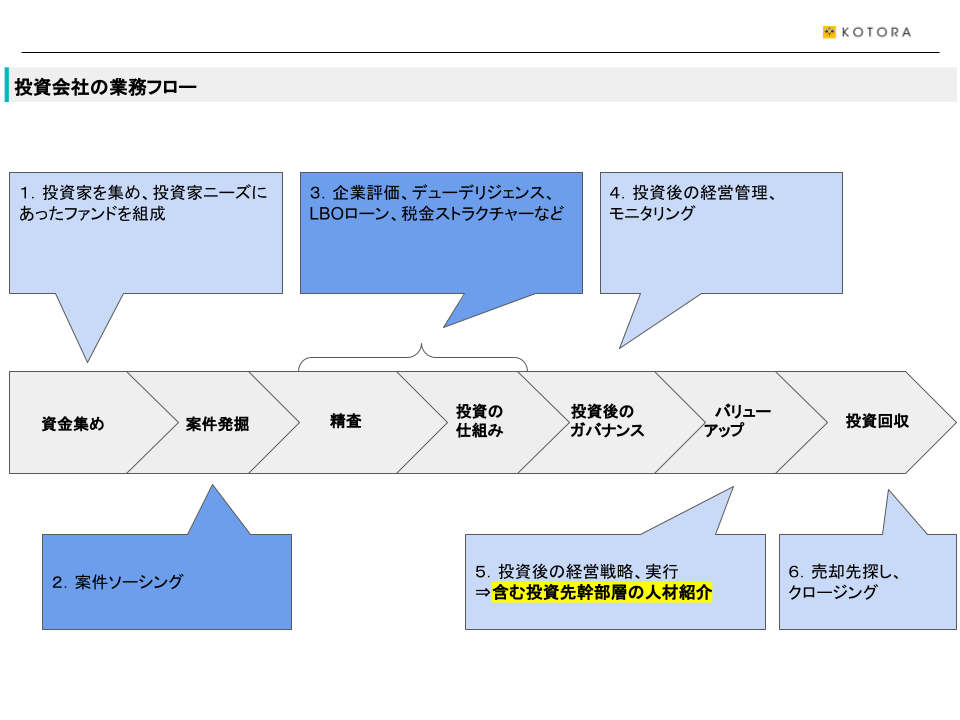Click the 精査 flow step
Screen dimensions: 960x720
click(x=346, y=421)
